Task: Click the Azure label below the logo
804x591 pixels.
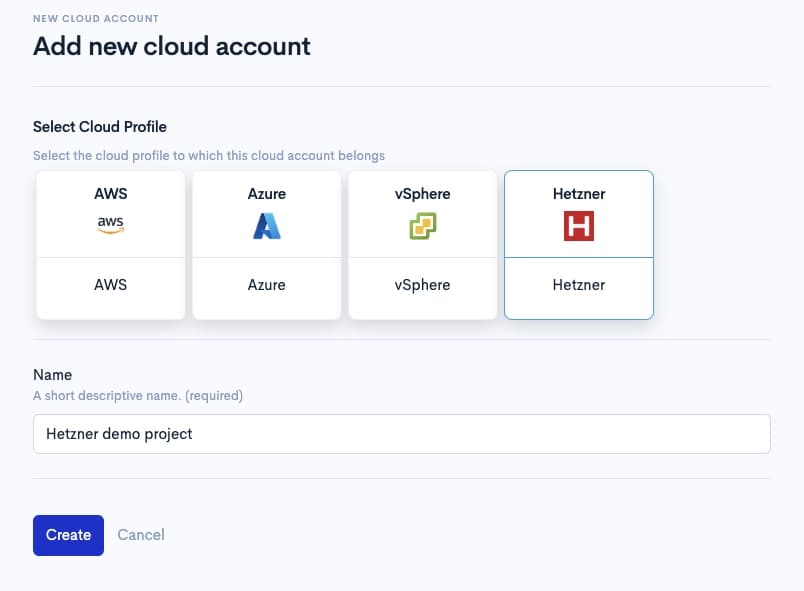Action: point(266,285)
